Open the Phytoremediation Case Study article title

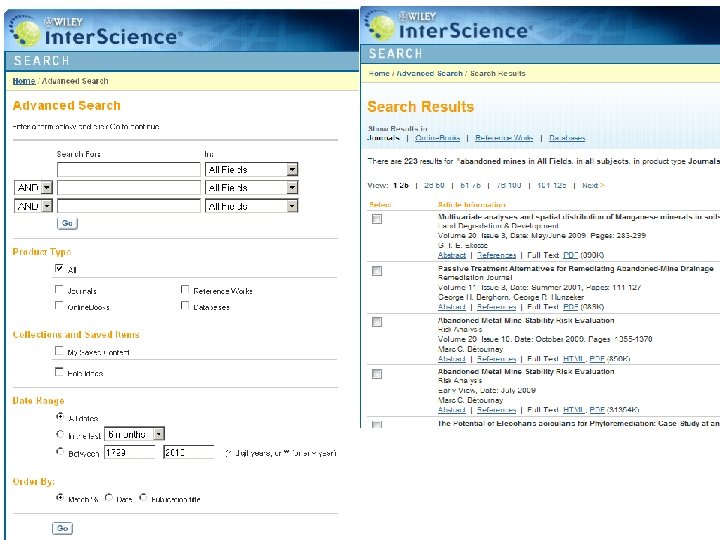pos(579,423)
